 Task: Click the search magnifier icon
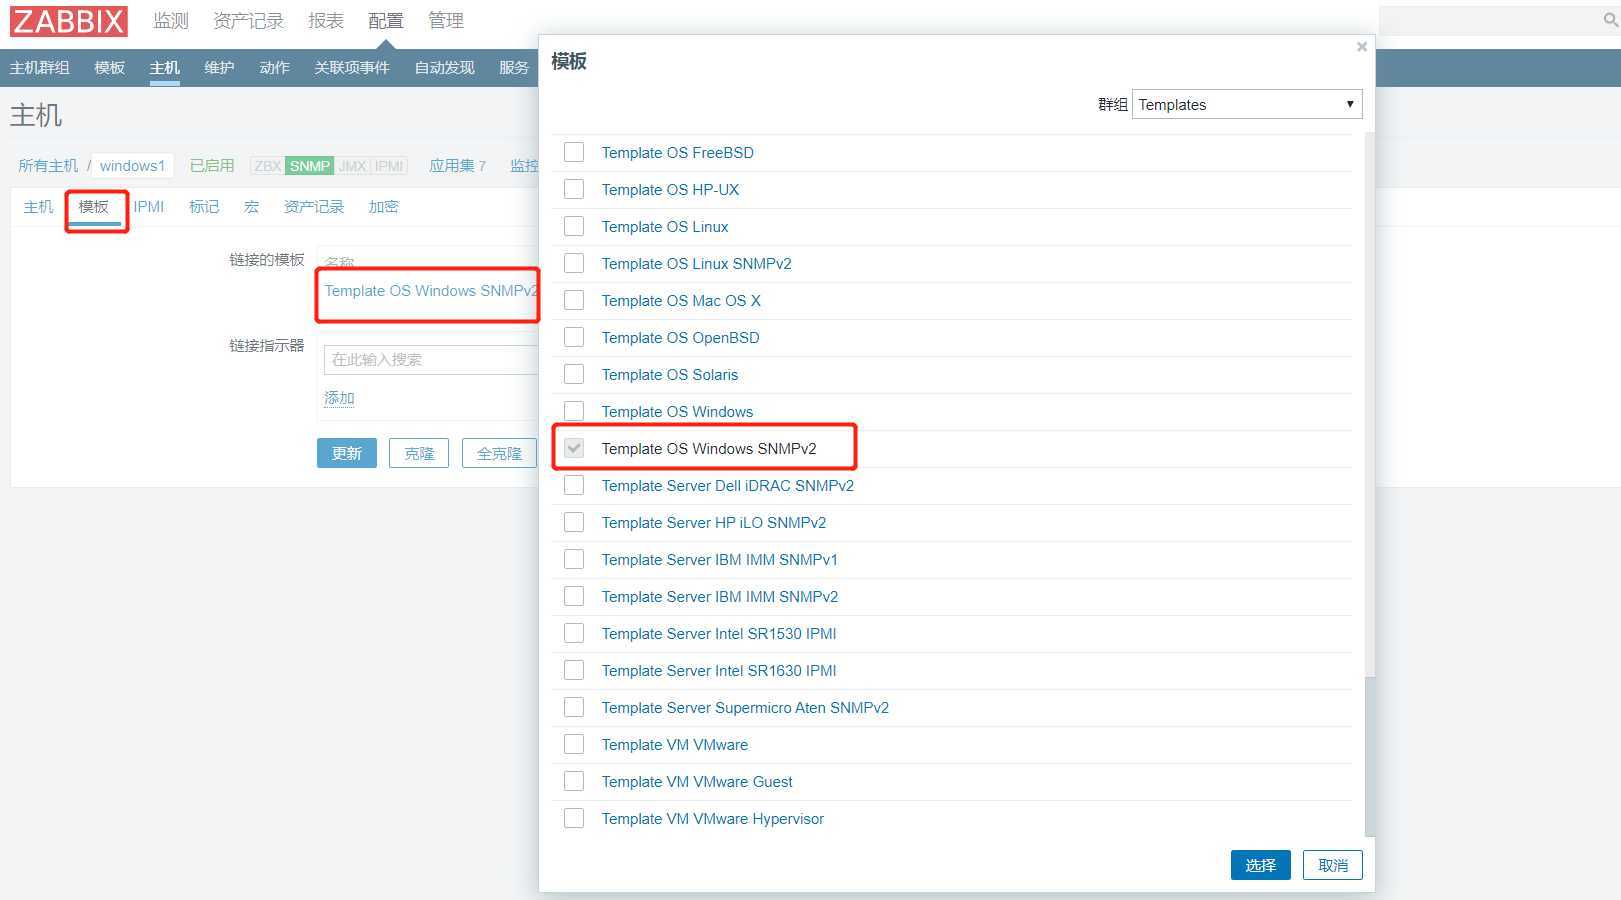1610,19
